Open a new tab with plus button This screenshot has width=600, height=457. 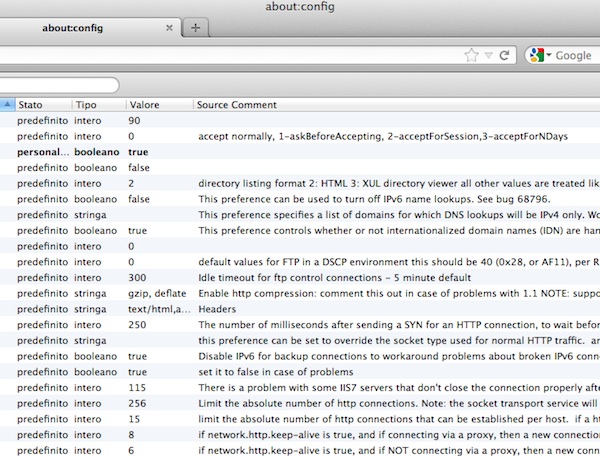[x=196, y=28]
